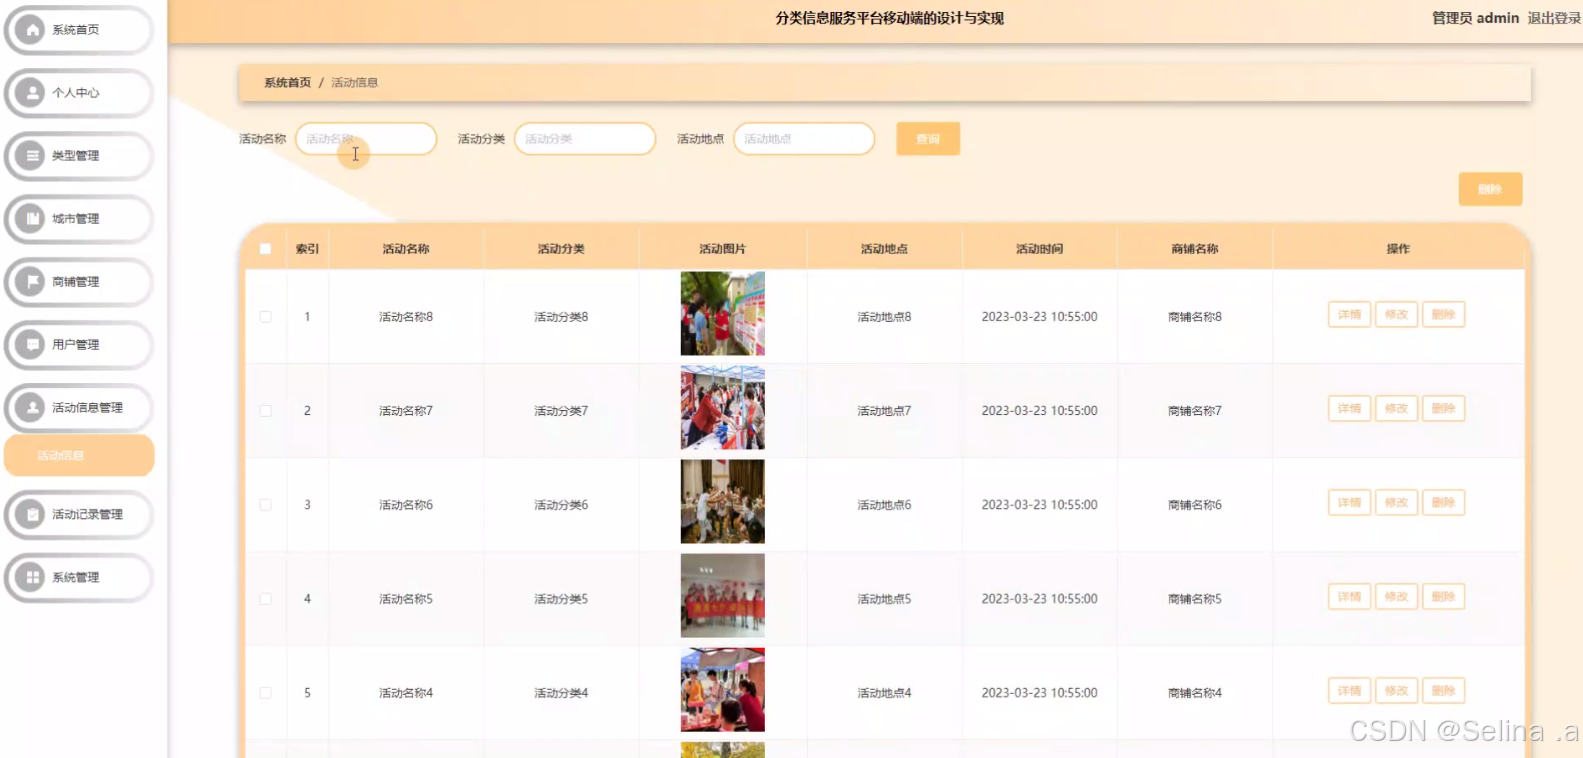Click 修改 for 活动名称6

1396,503
